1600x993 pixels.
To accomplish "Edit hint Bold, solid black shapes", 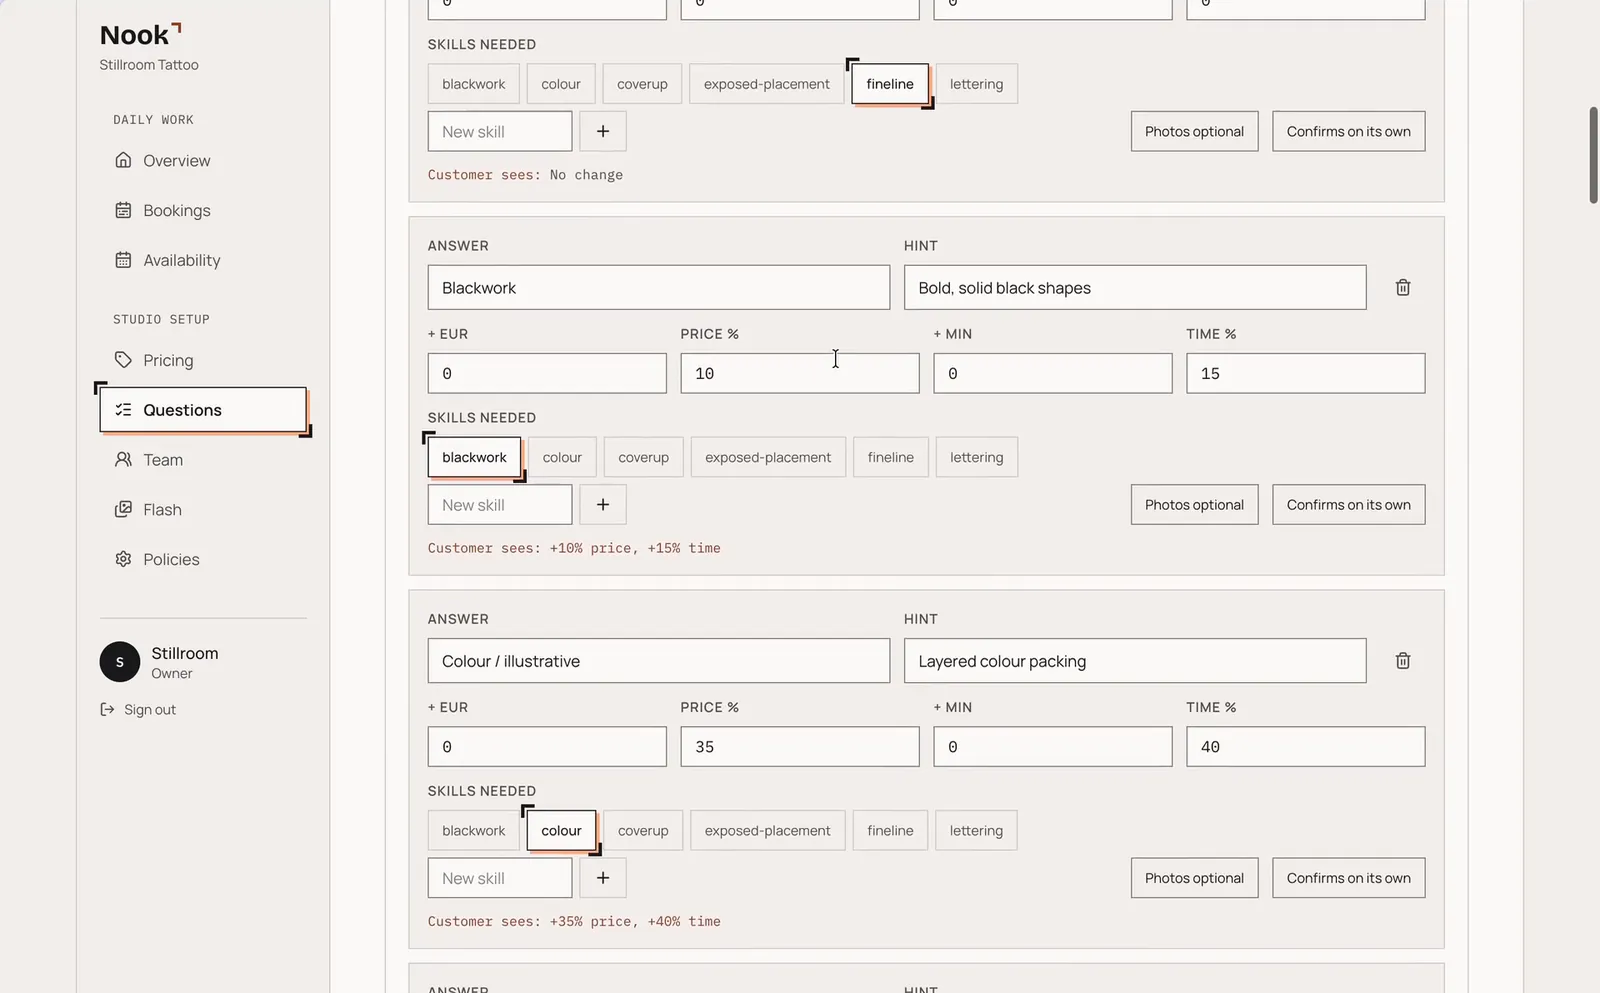I will coord(1135,288).
